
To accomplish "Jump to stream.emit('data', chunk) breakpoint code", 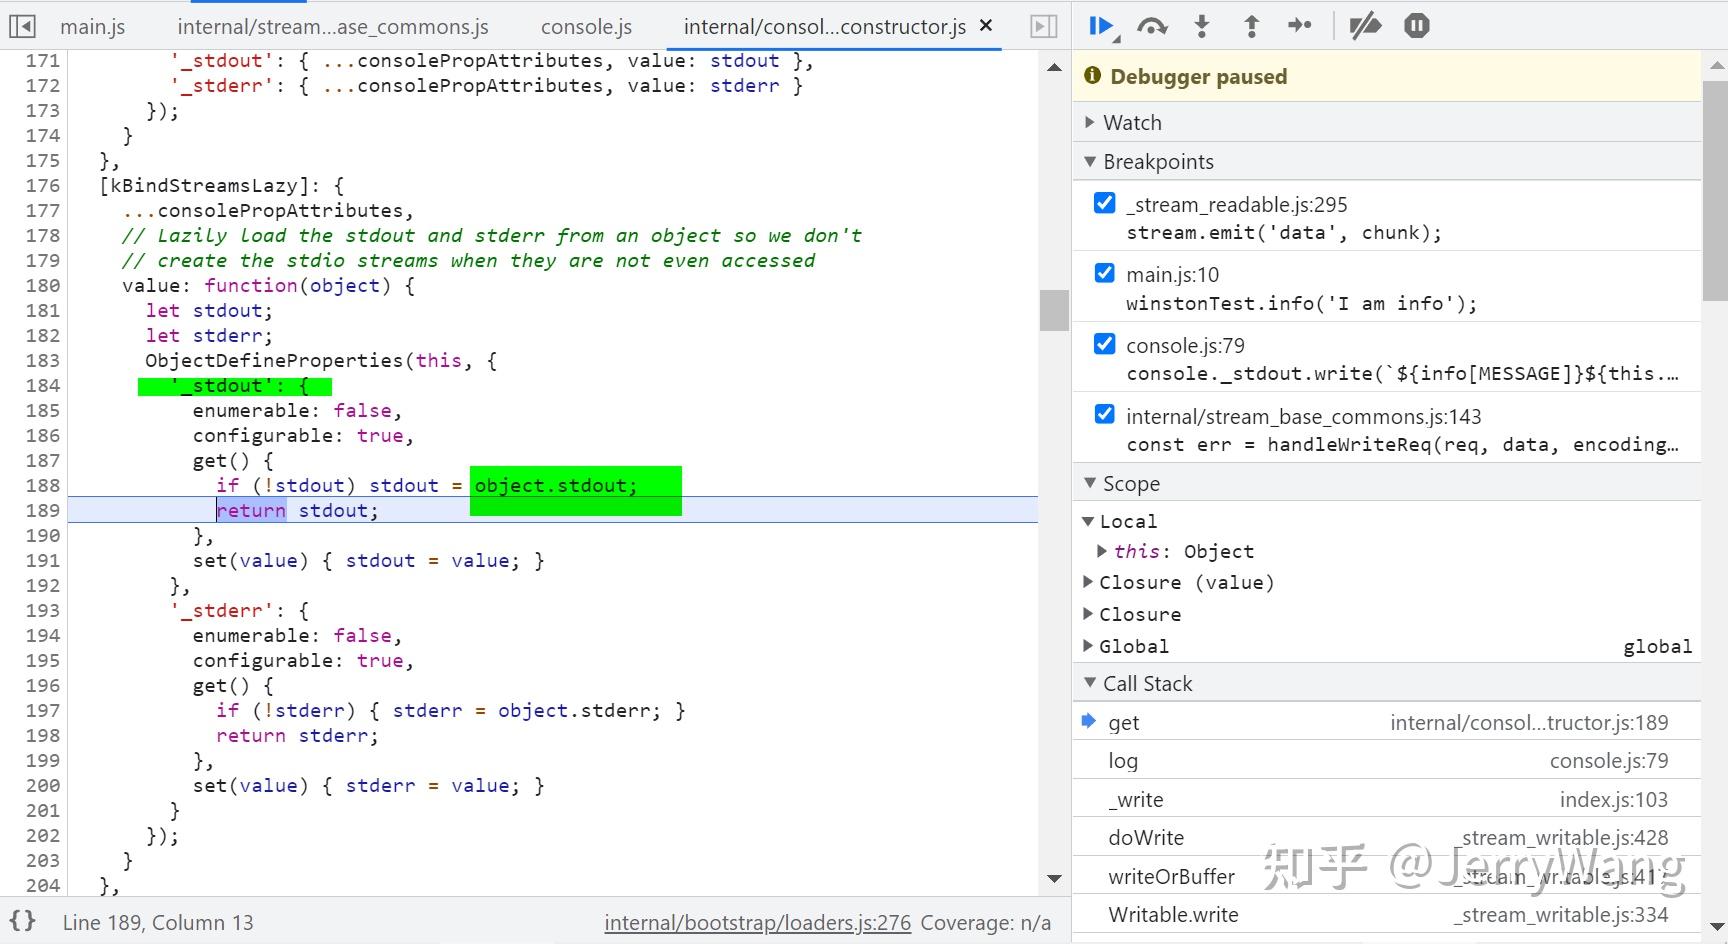I will pos(1284,232).
